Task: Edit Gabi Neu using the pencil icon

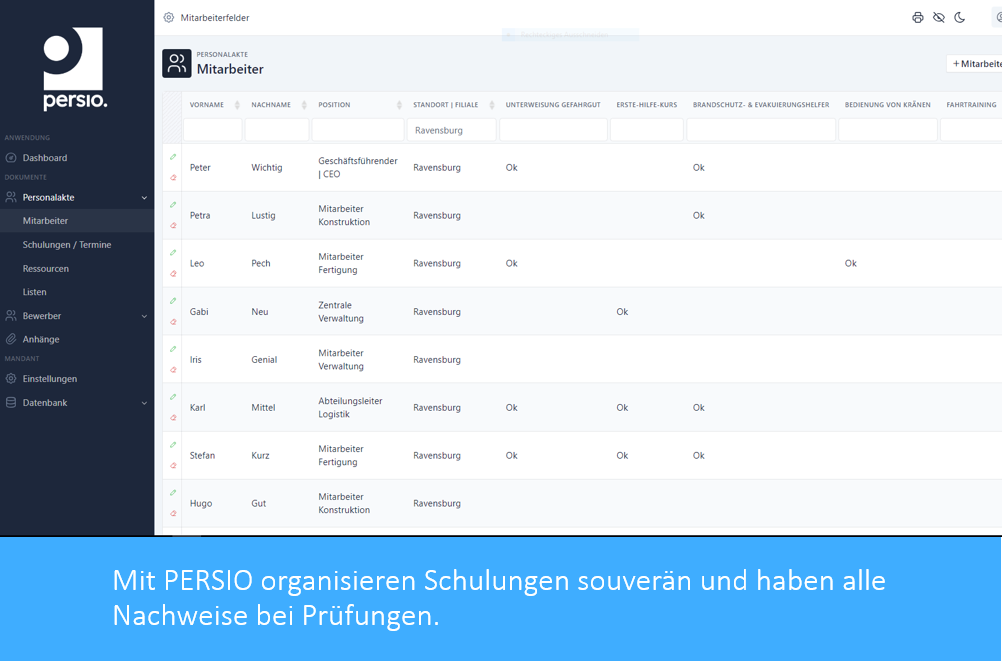Action: [x=173, y=300]
